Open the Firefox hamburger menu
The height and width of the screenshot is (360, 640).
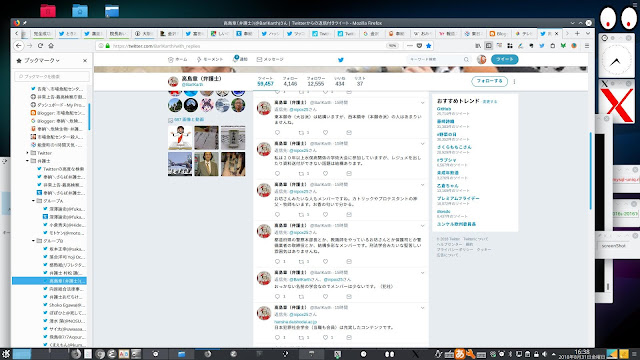(587, 46)
